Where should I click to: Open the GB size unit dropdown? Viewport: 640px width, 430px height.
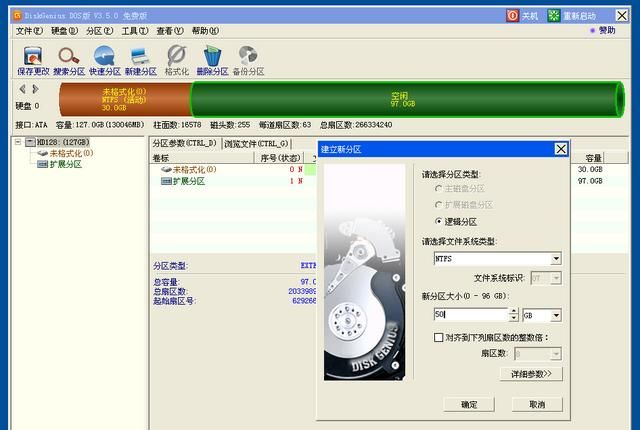click(x=556, y=315)
